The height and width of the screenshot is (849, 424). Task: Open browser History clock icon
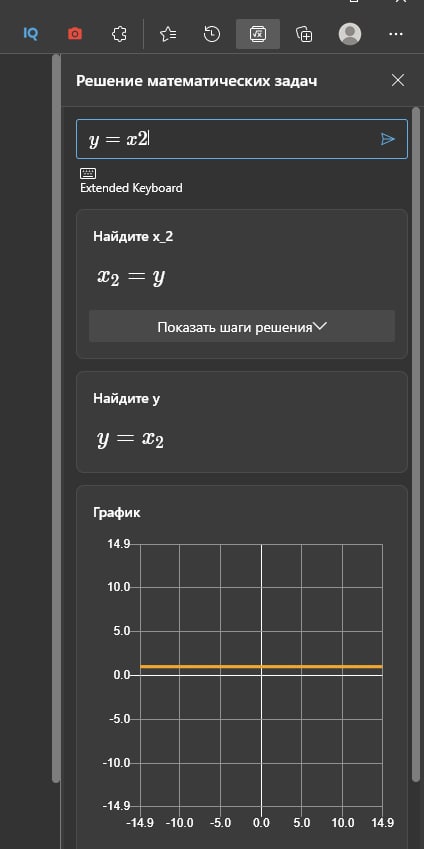point(212,34)
